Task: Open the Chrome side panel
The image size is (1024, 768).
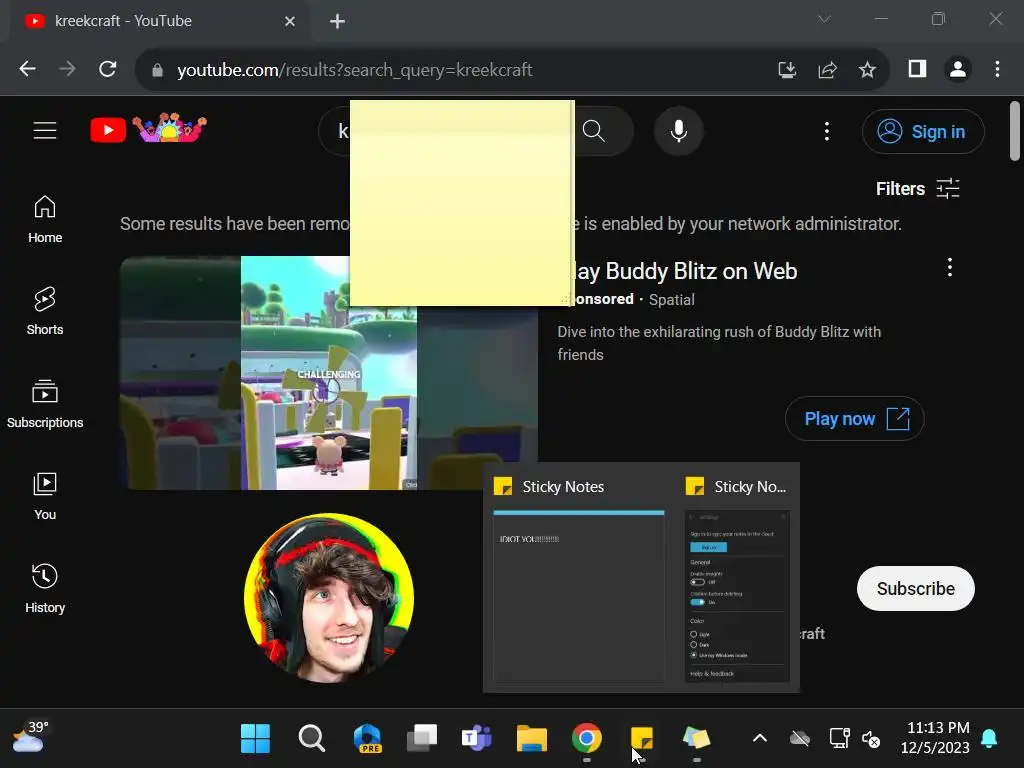Action: (x=918, y=69)
